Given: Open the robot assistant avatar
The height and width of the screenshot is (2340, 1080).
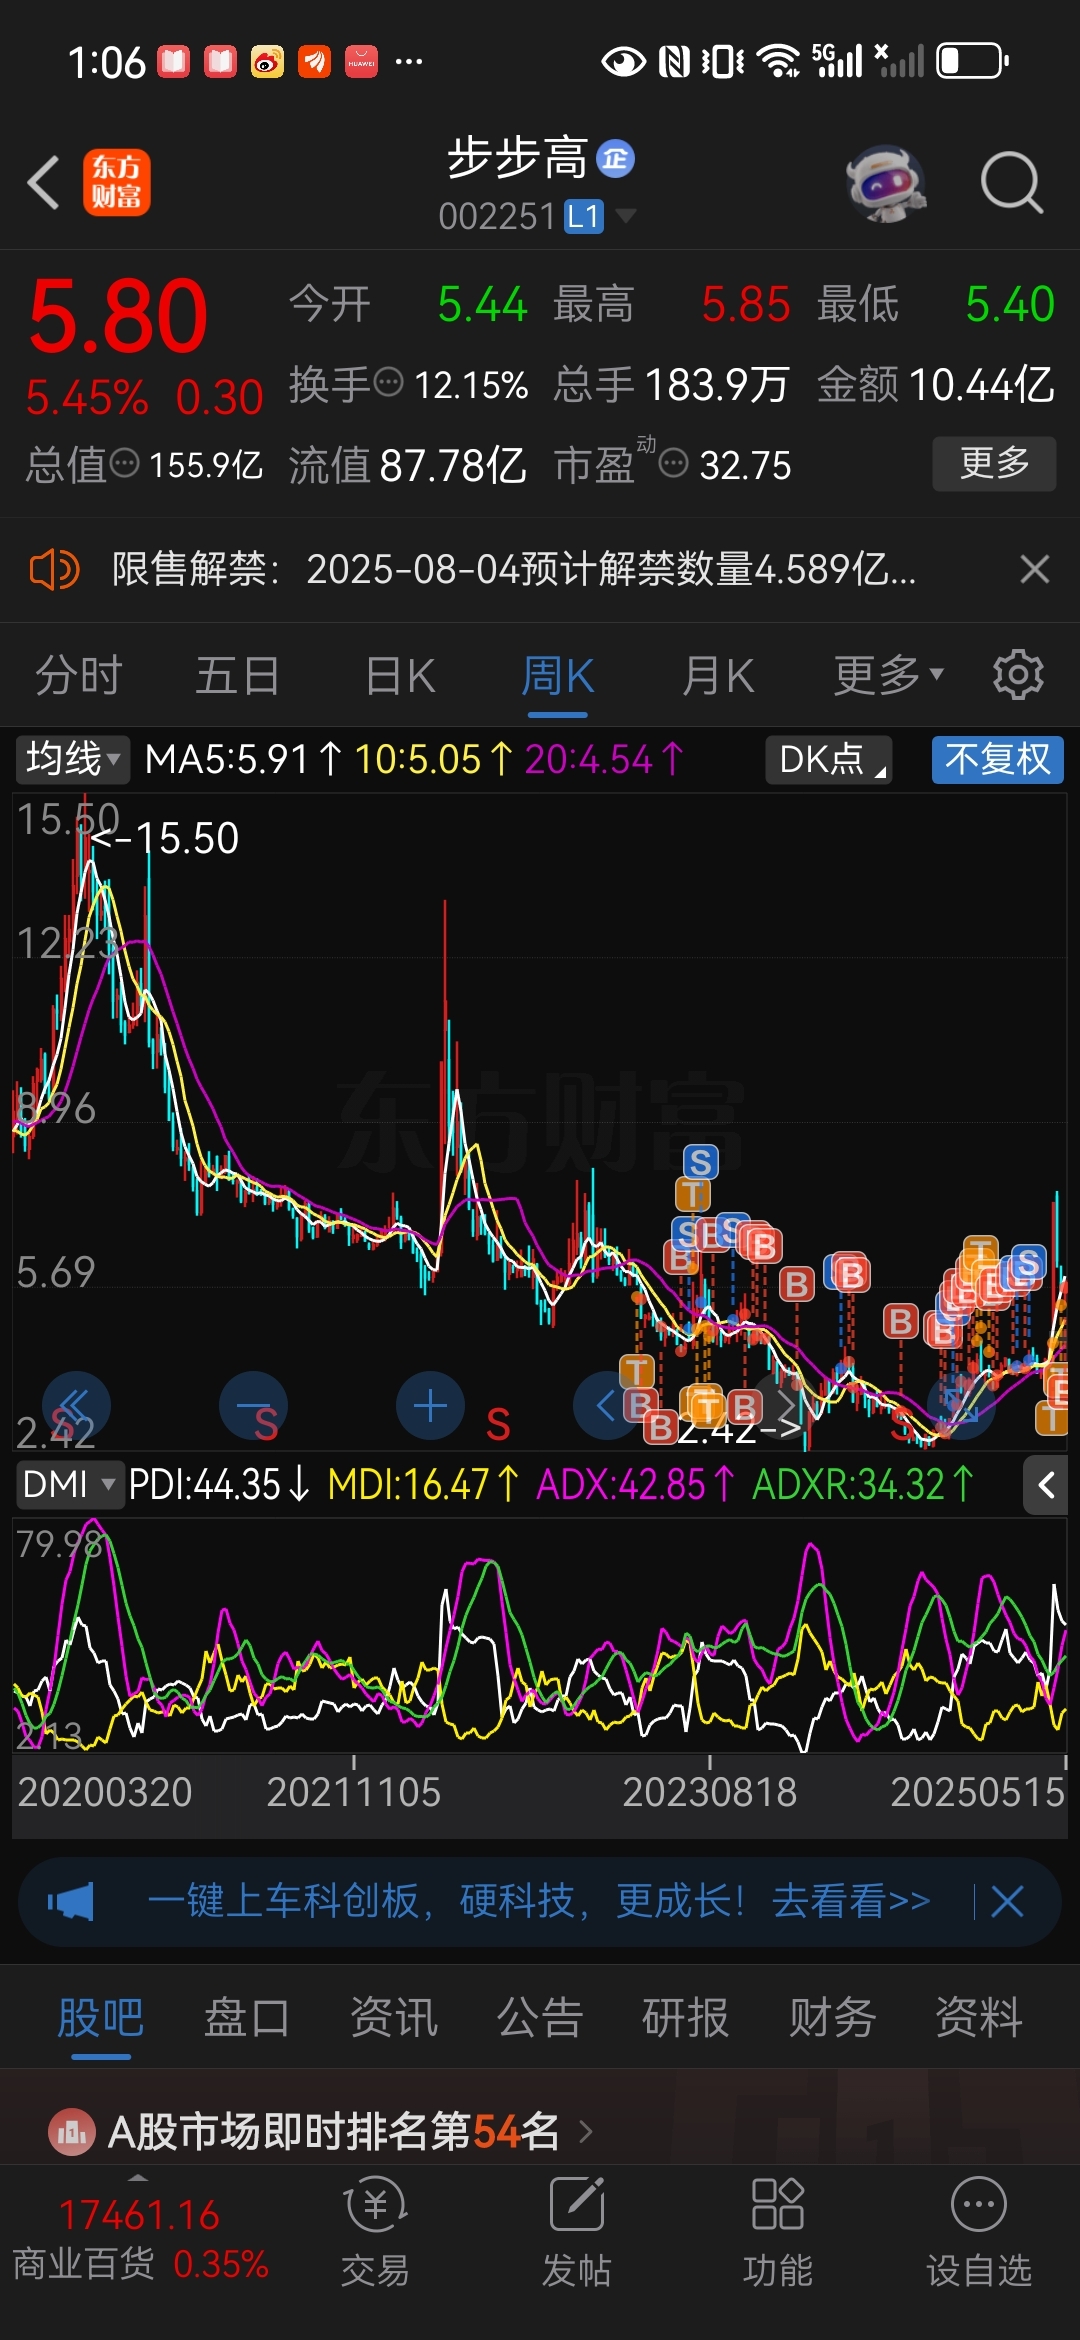Looking at the screenshot, I should click(x=885, y=184).
